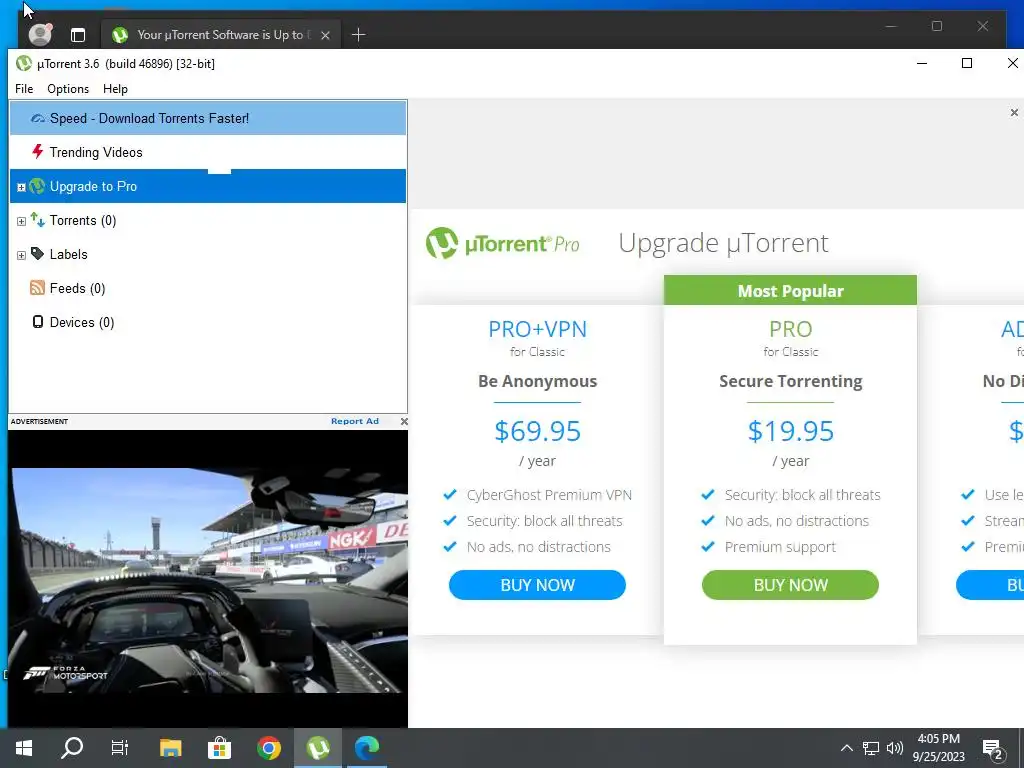Open a new tab in browser window
Screen dimensions: 1024x768
(358, 35)
